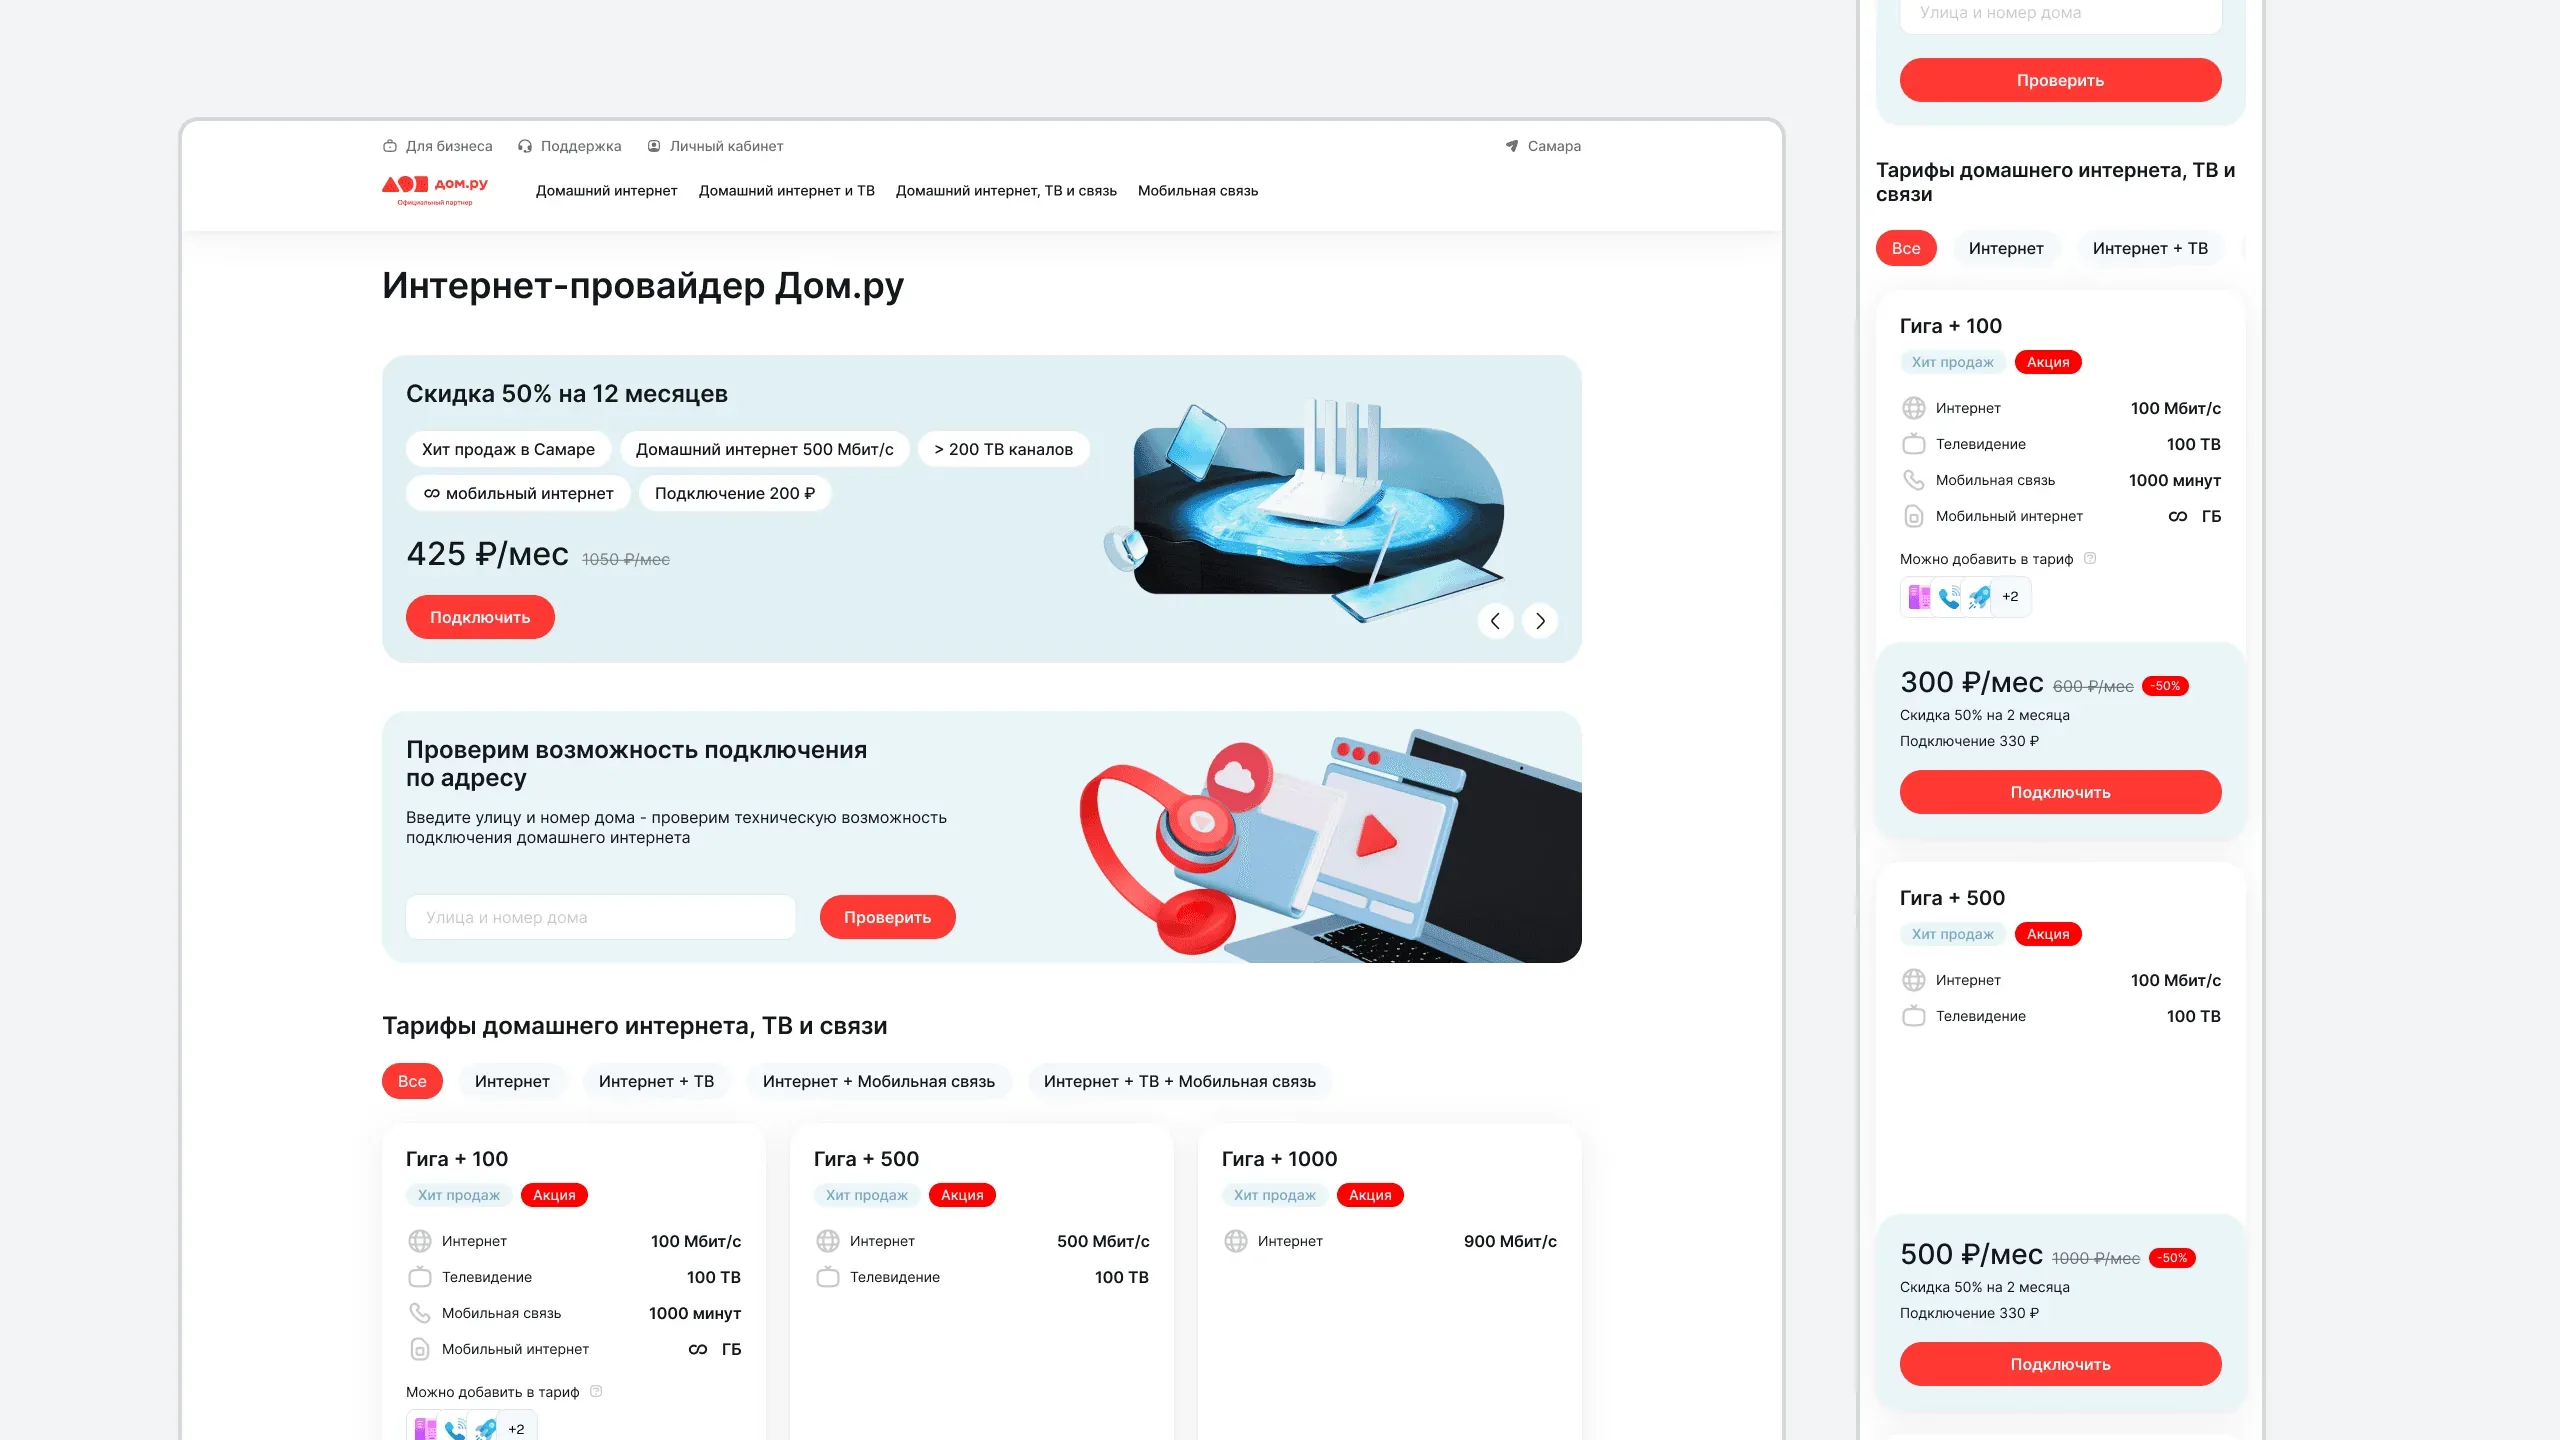Click the TV icon in the desktop Гига + 500 card
This screenshot has width=2560, height=1440.
pos(828,1277)
